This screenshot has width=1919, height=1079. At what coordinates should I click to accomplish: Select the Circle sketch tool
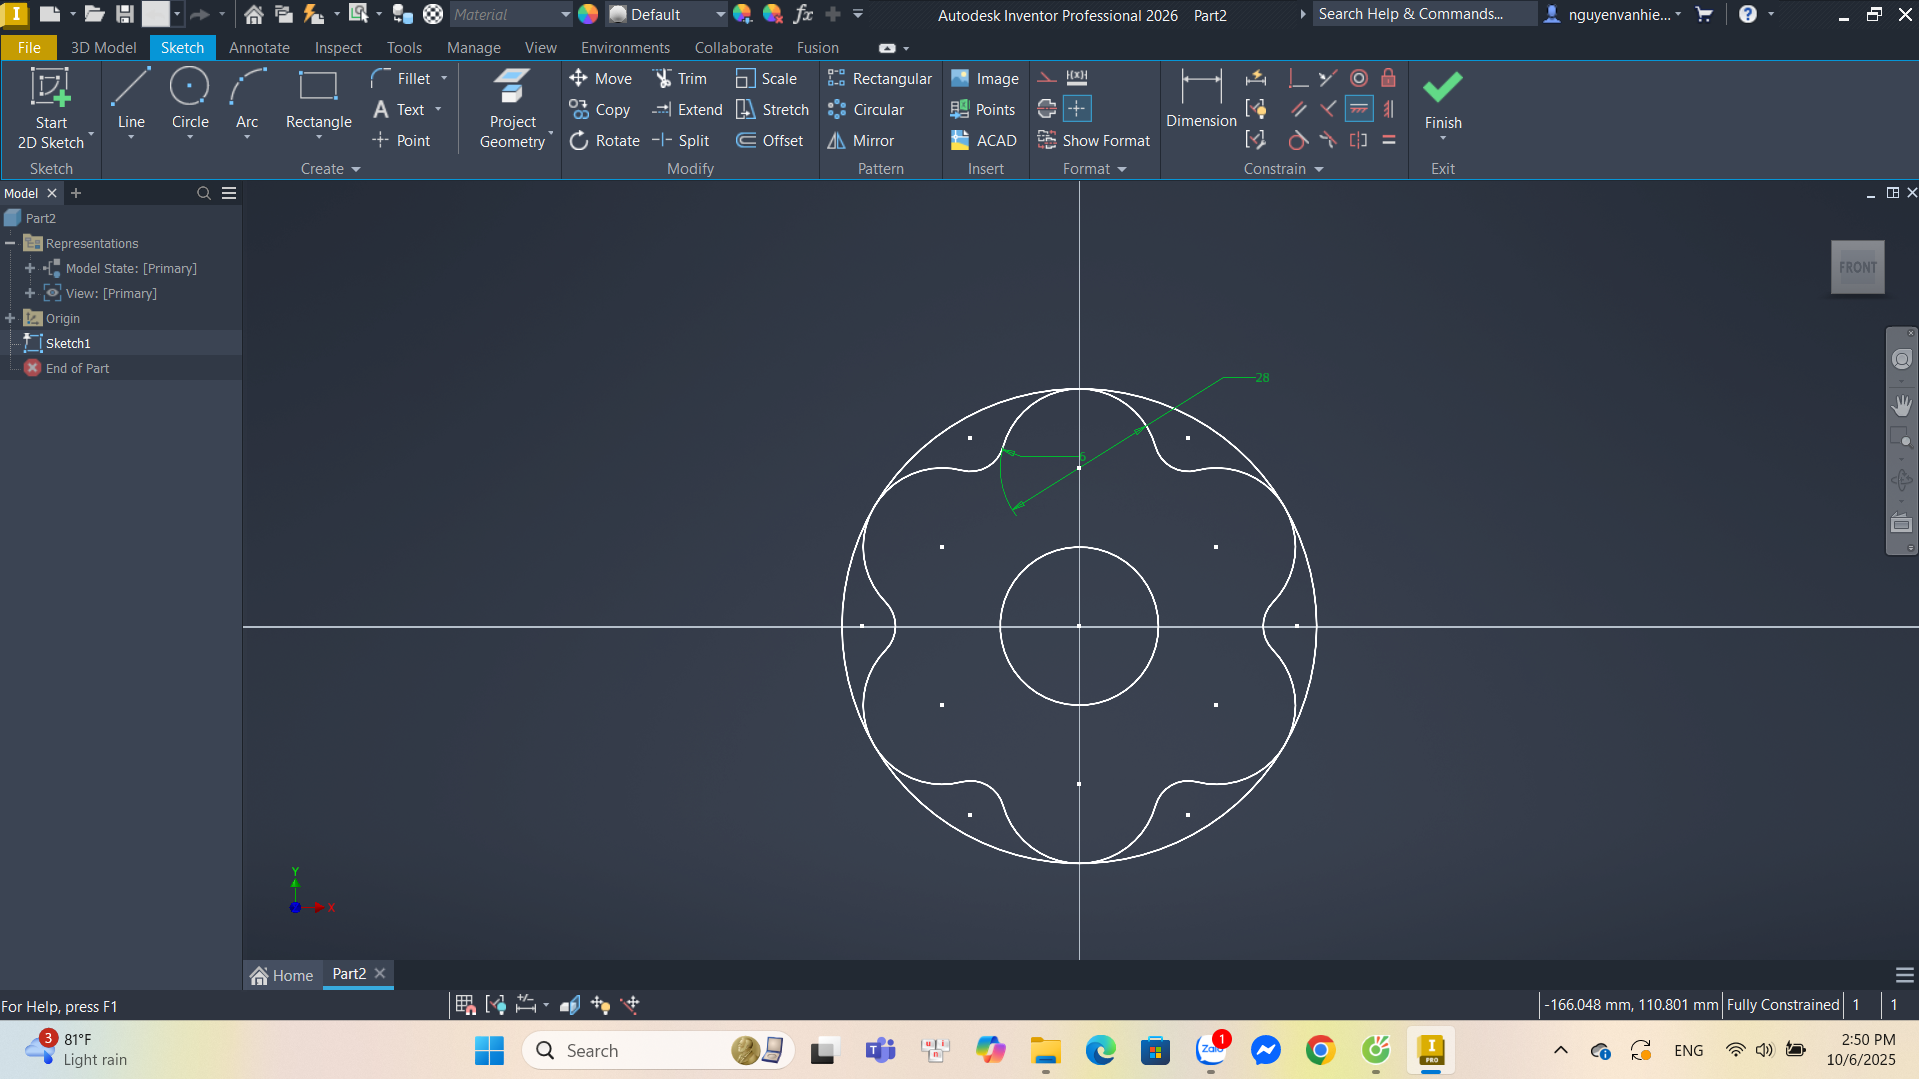[189, 99]
